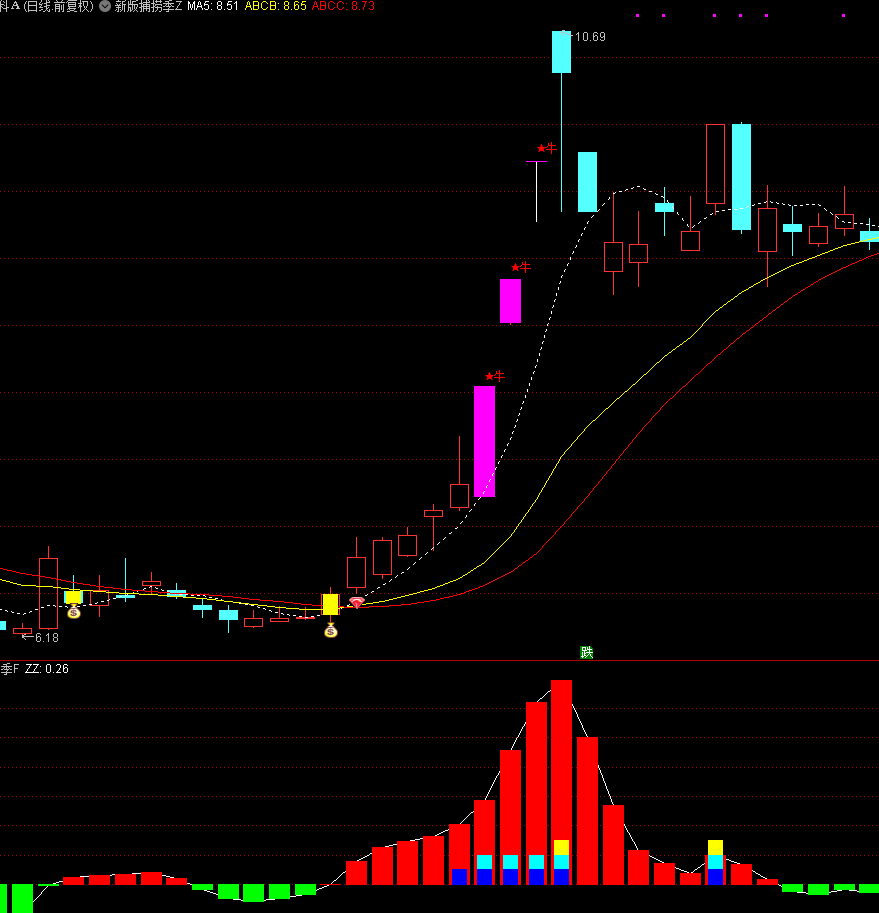Click money bag icon beside the red gem
The image size is (879, 913).
(330, 630)
